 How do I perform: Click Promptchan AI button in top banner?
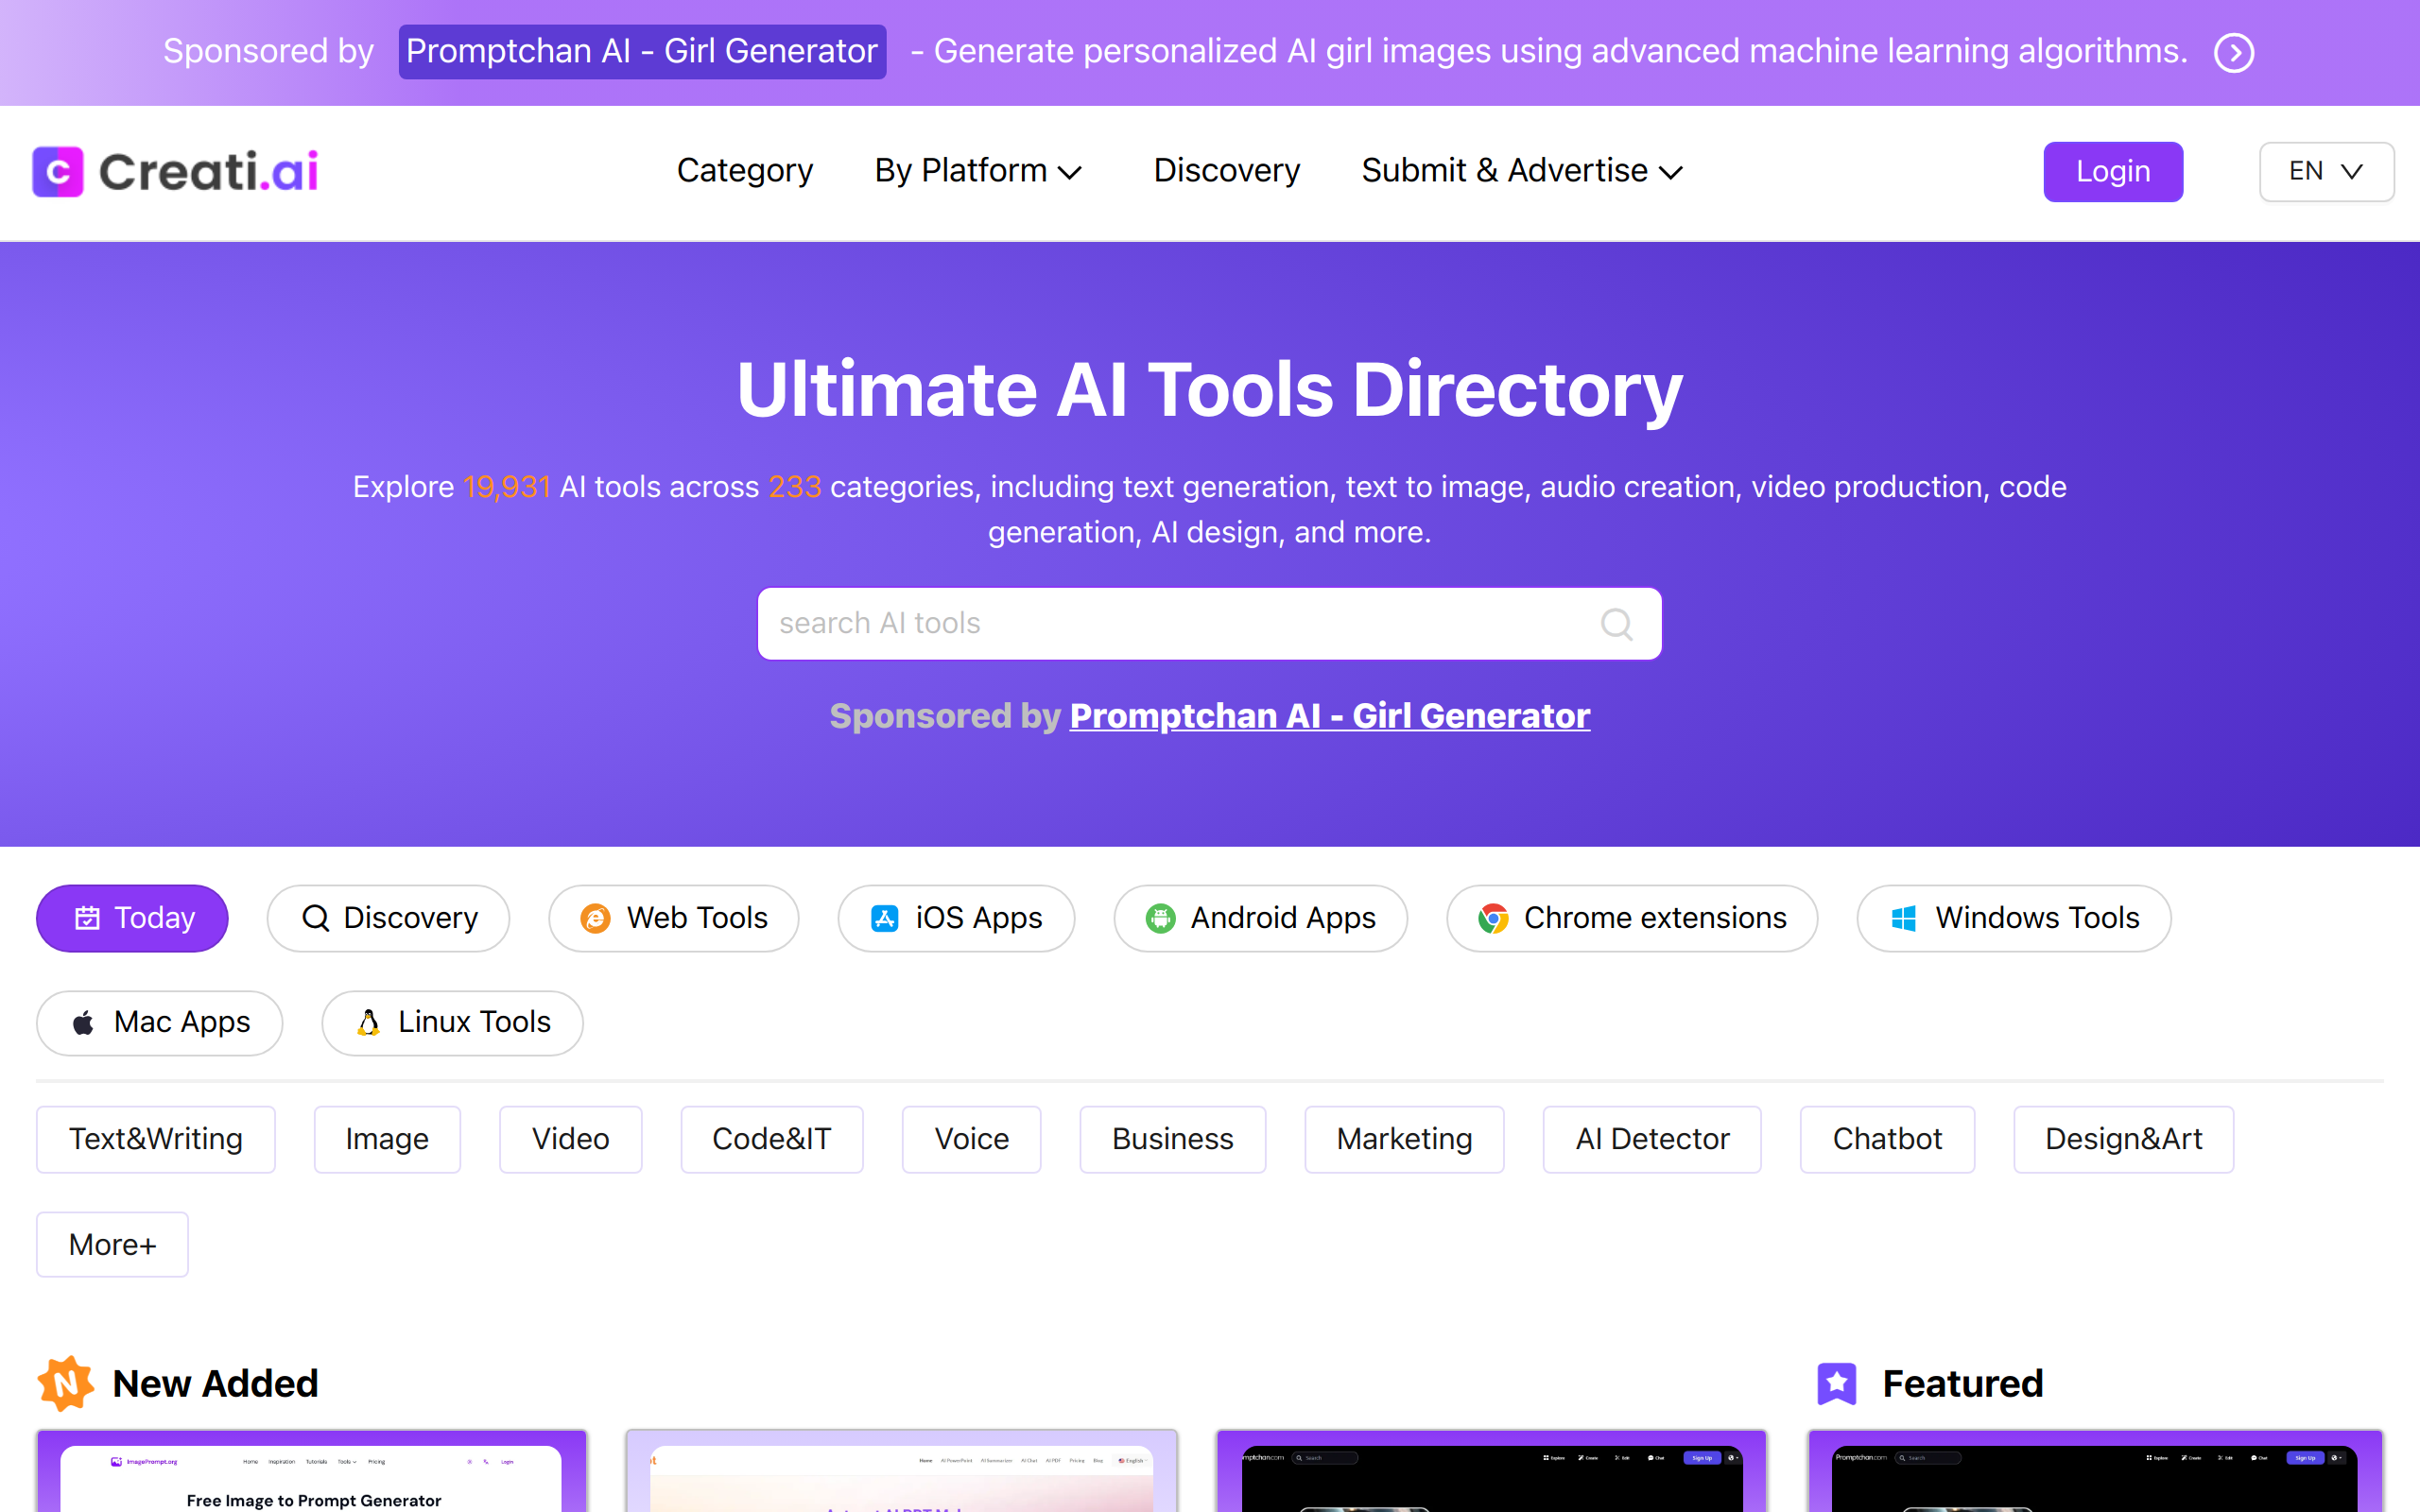pyautogui.click(x=642, y=52)
